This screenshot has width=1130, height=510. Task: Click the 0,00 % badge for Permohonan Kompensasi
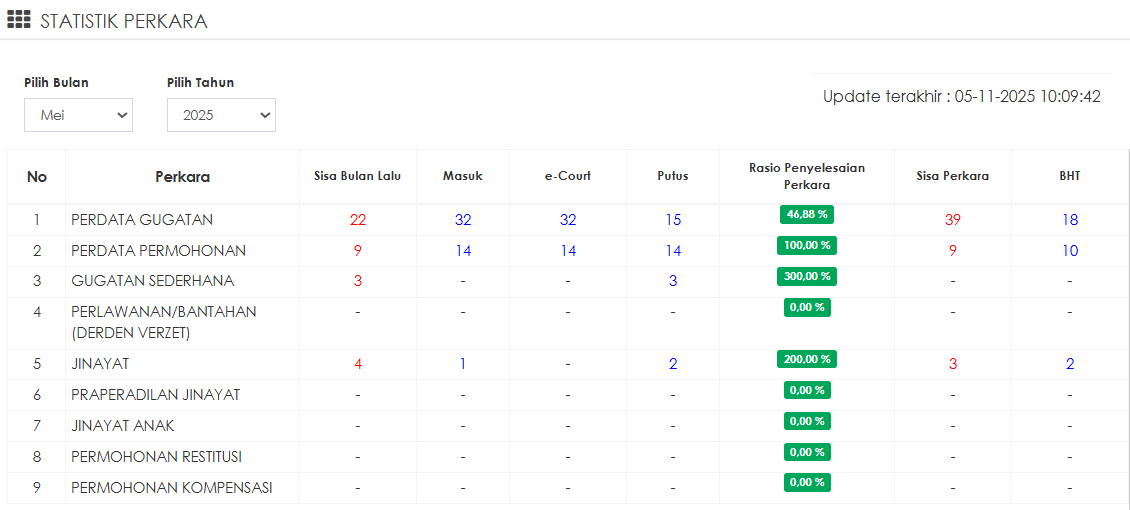[806, 482]
